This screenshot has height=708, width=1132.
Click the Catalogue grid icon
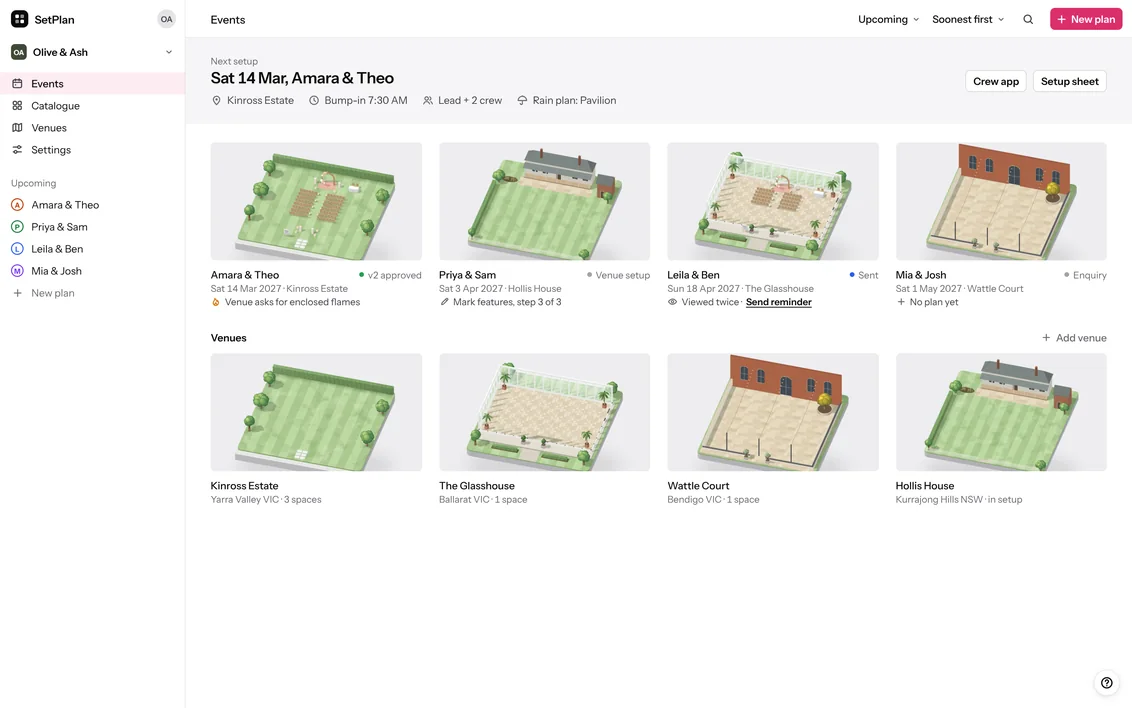pyautogui.click(x=17, y=105)
